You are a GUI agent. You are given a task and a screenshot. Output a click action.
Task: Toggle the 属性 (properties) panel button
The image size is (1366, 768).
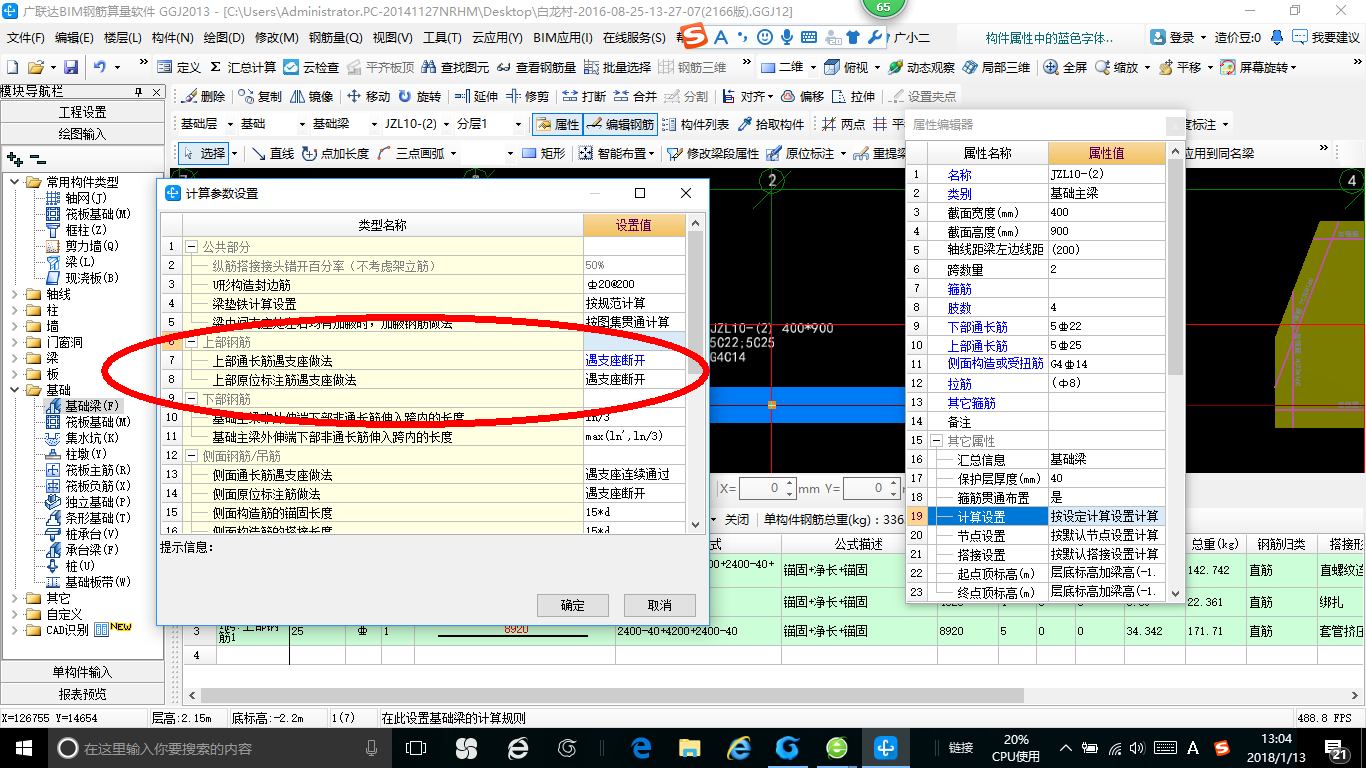click(557, 125)
